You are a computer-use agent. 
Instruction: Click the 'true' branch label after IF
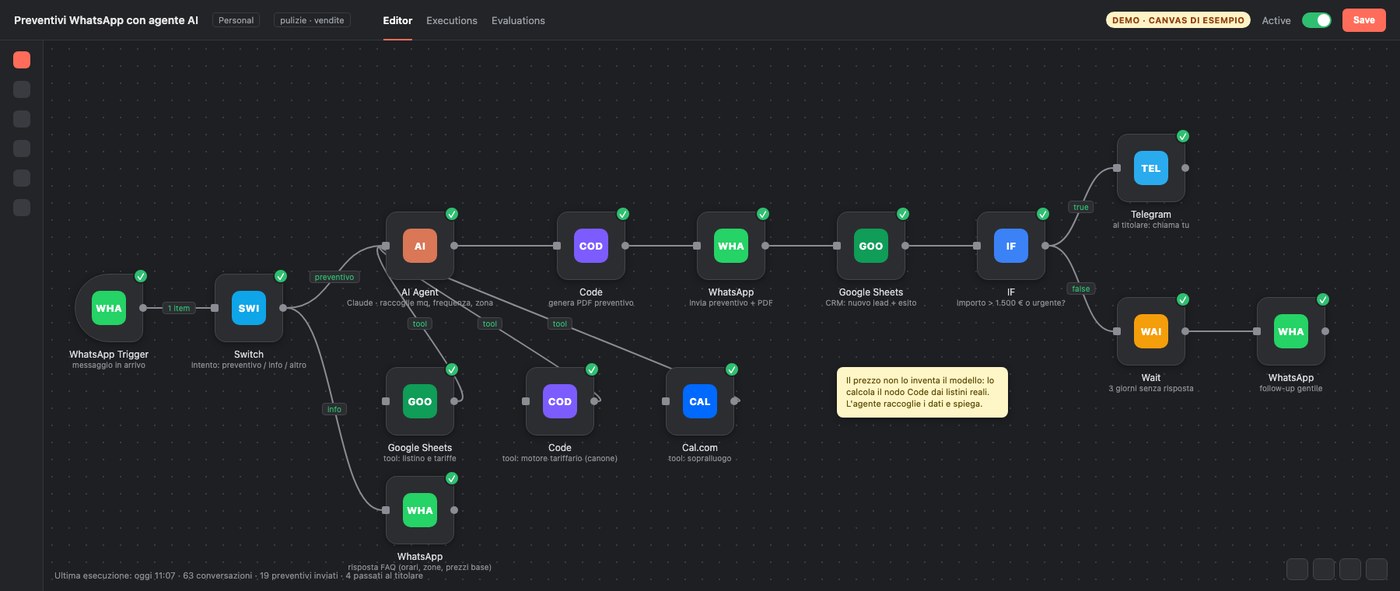point(1080,207)
